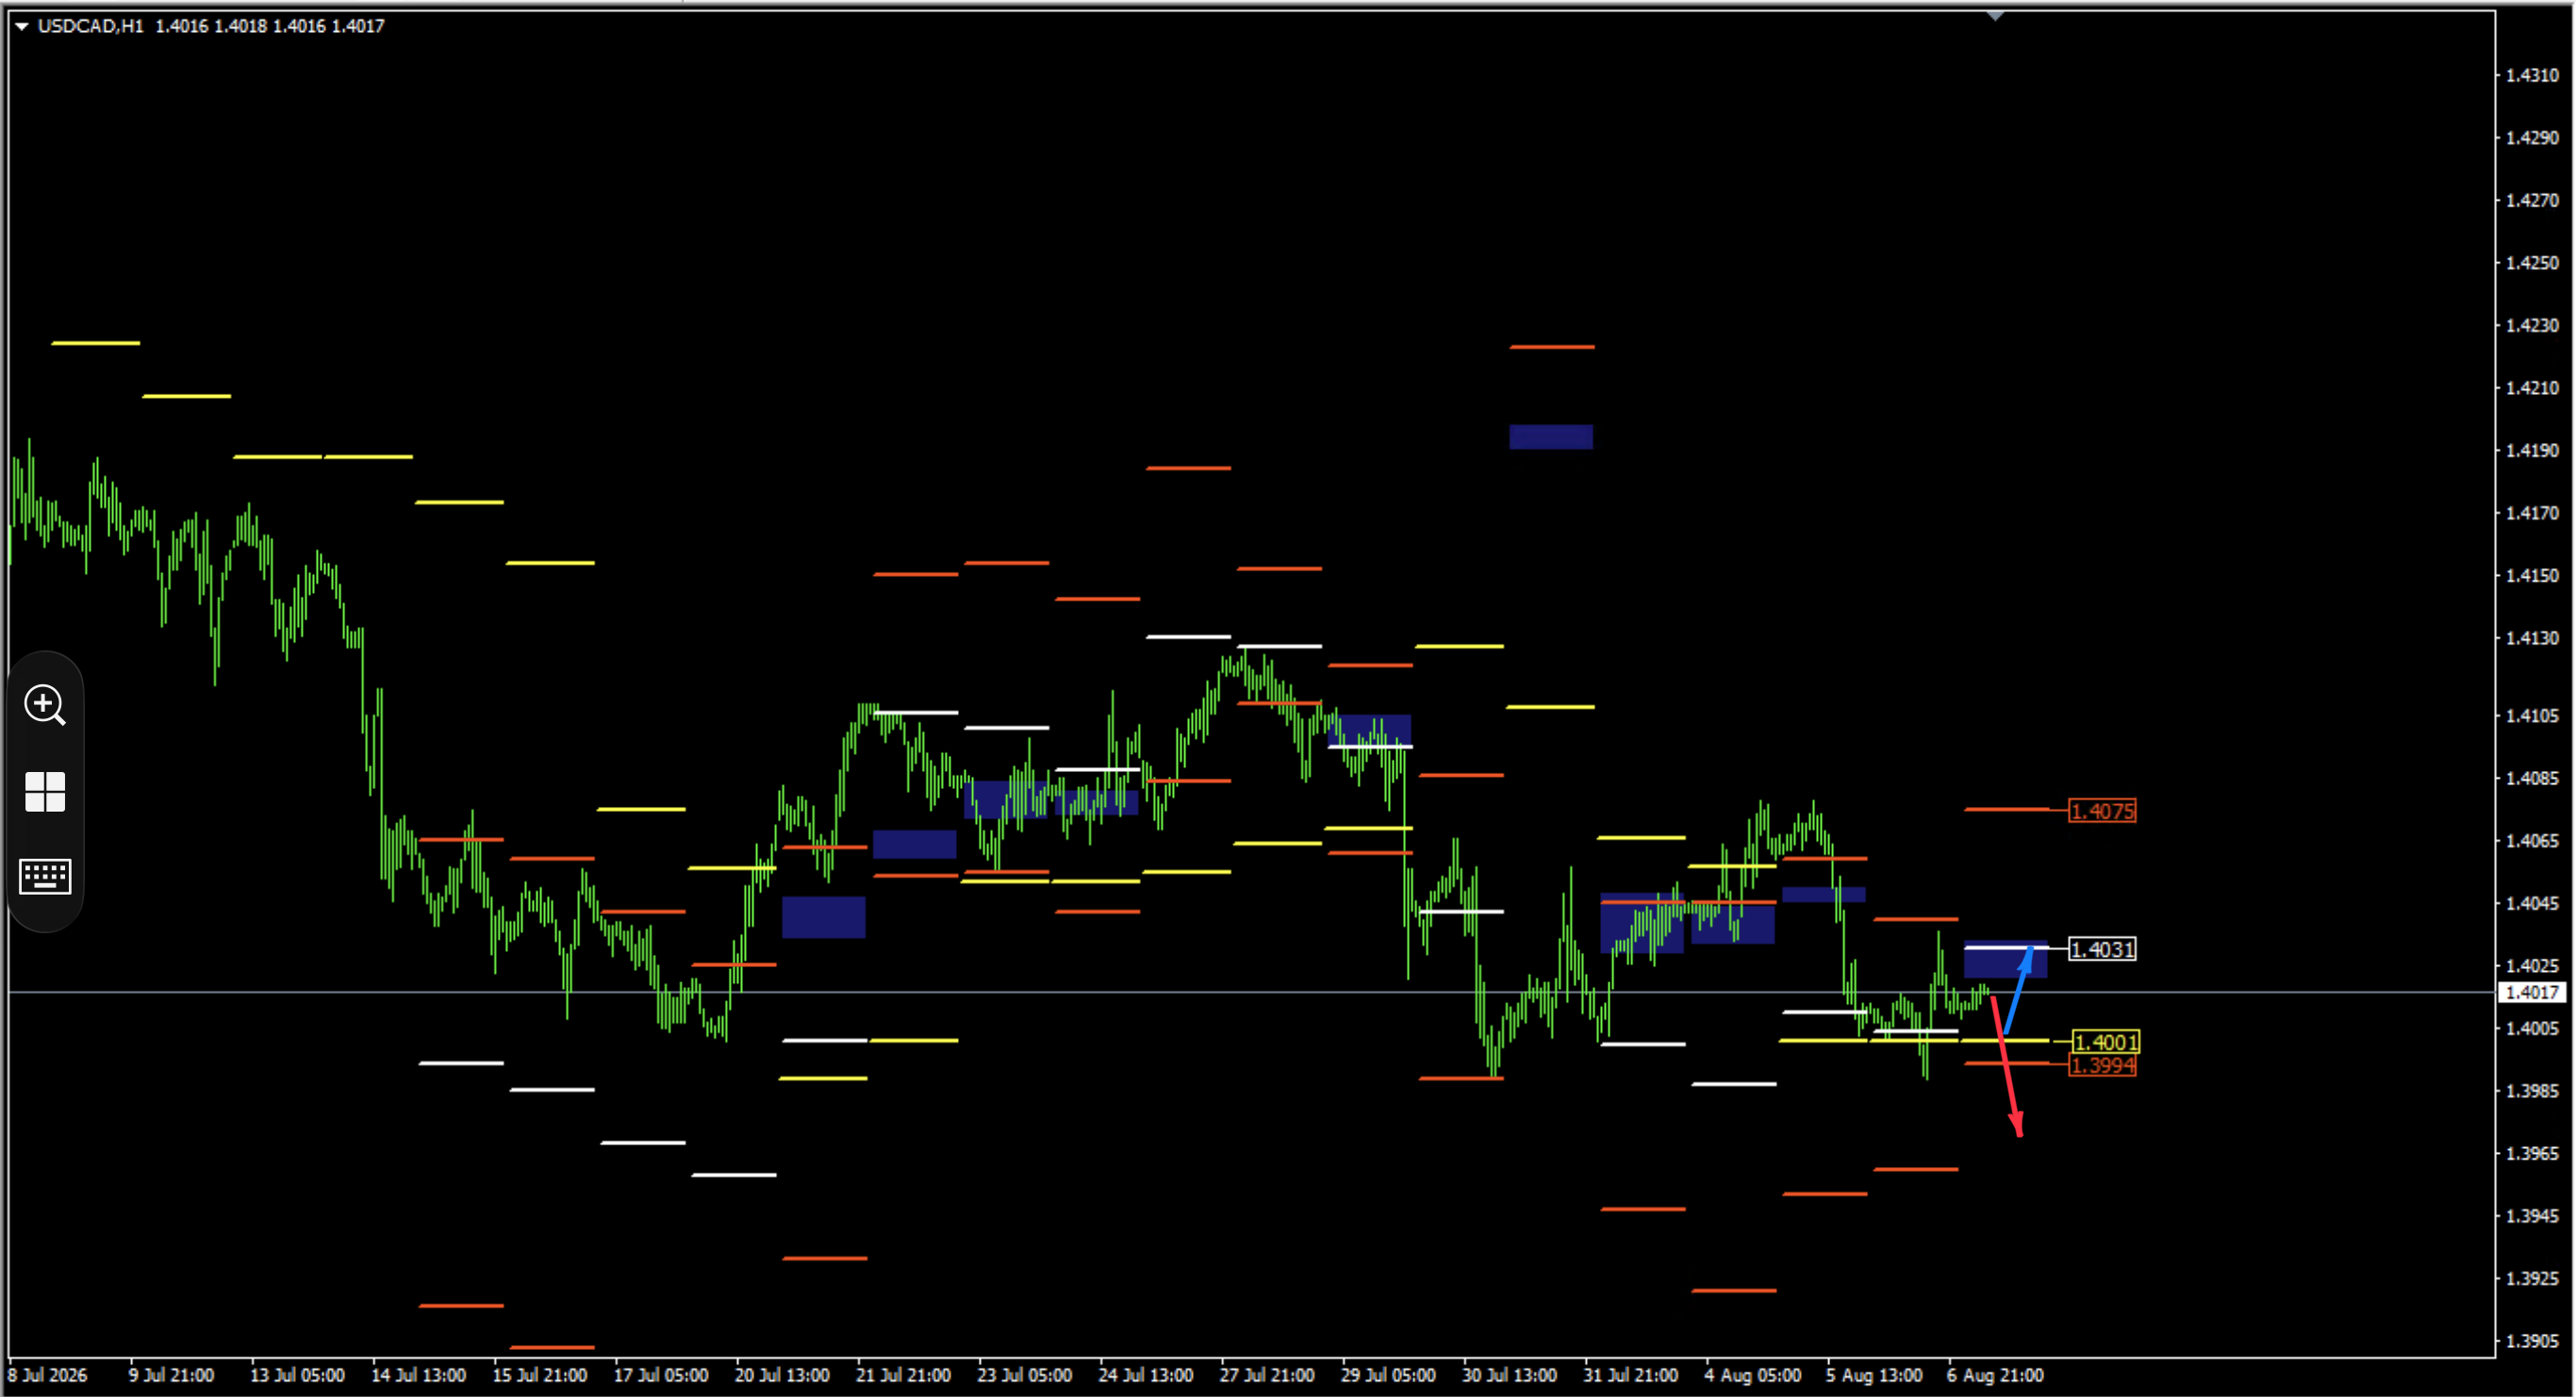Viewport: 2576px width, 1397px height.
Task: Select the 1.4031 white price label
Action: click(2102, 949)
